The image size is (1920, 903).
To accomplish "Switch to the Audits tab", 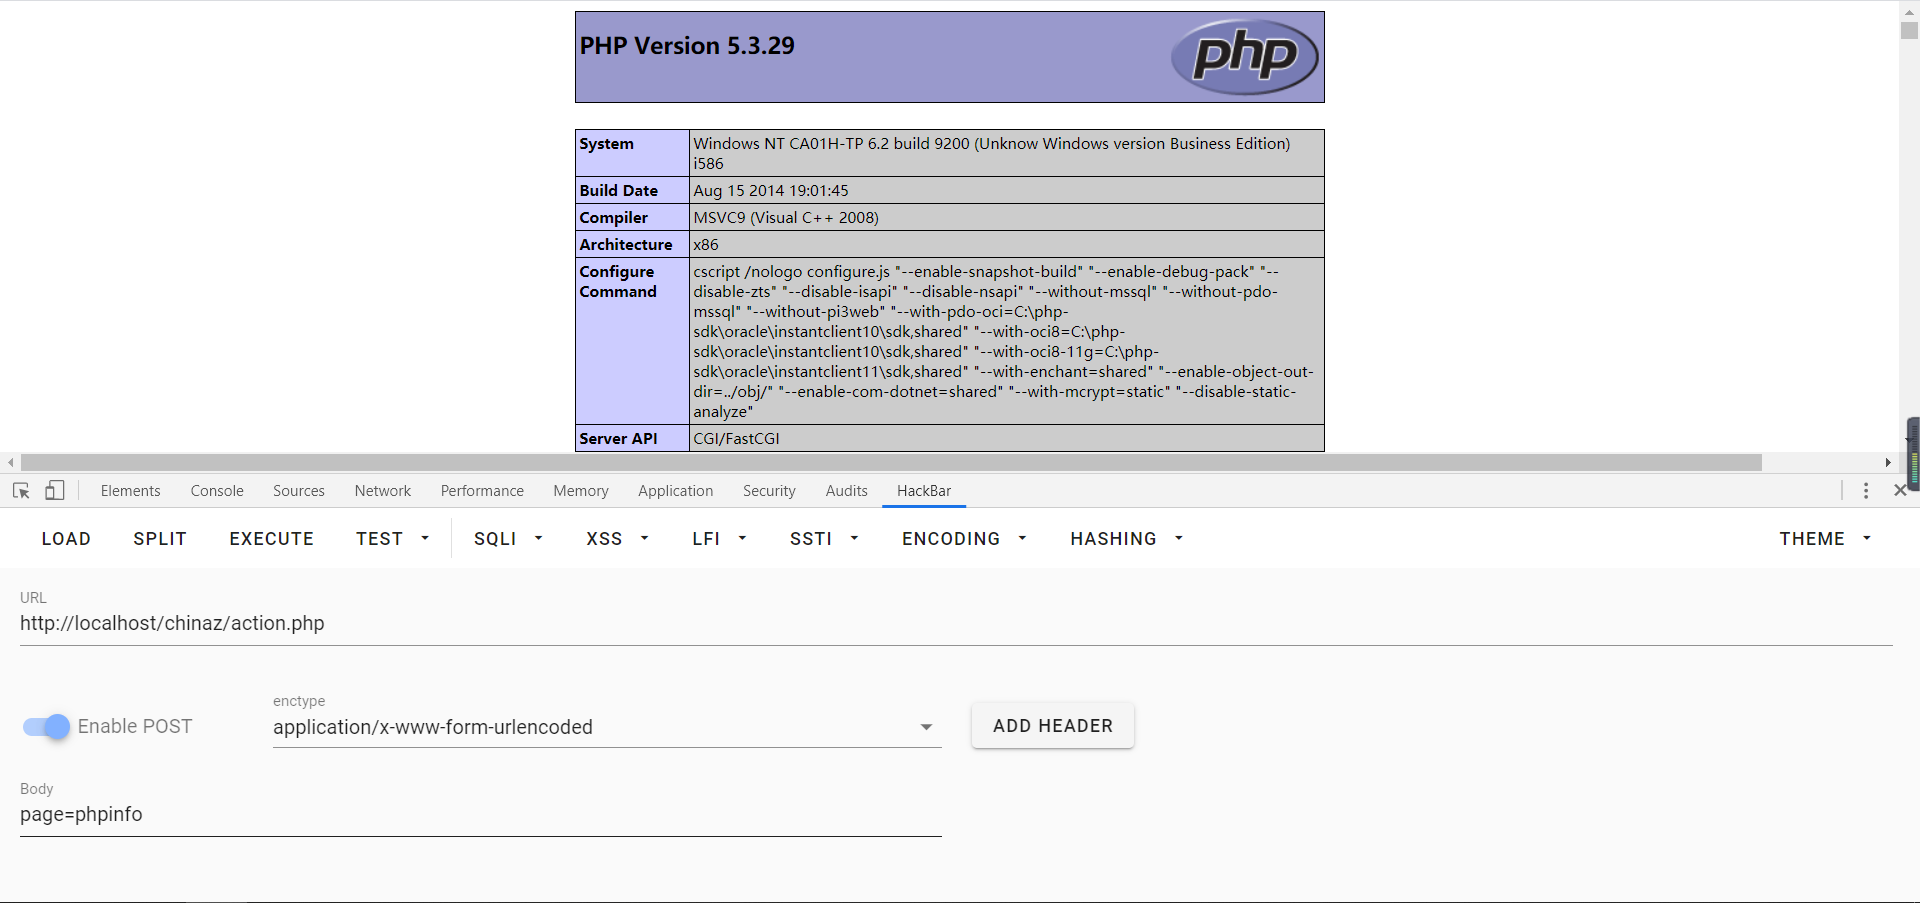I will coord(846,491).
